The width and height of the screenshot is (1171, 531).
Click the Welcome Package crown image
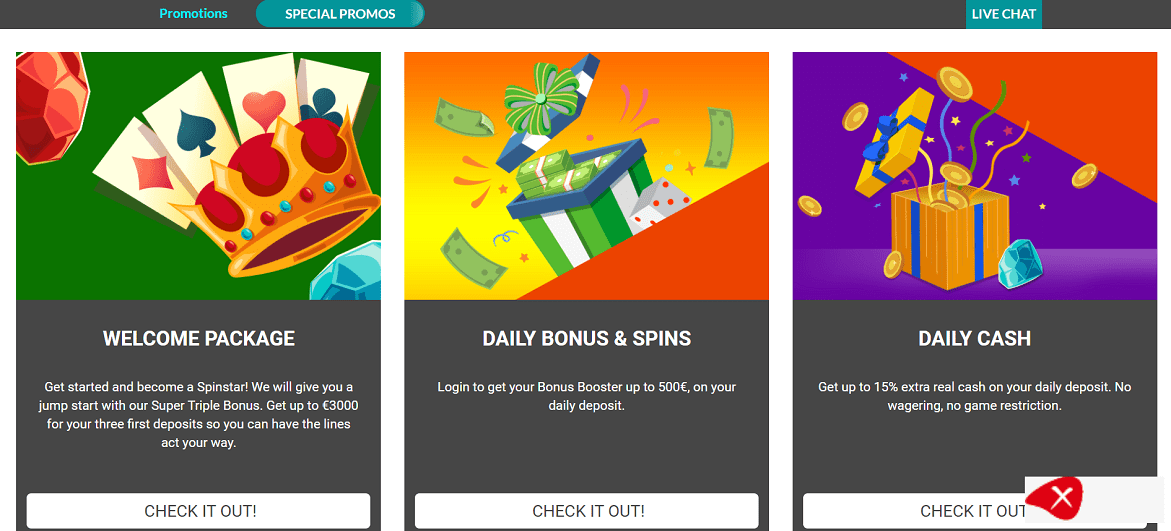coord(198,176)
